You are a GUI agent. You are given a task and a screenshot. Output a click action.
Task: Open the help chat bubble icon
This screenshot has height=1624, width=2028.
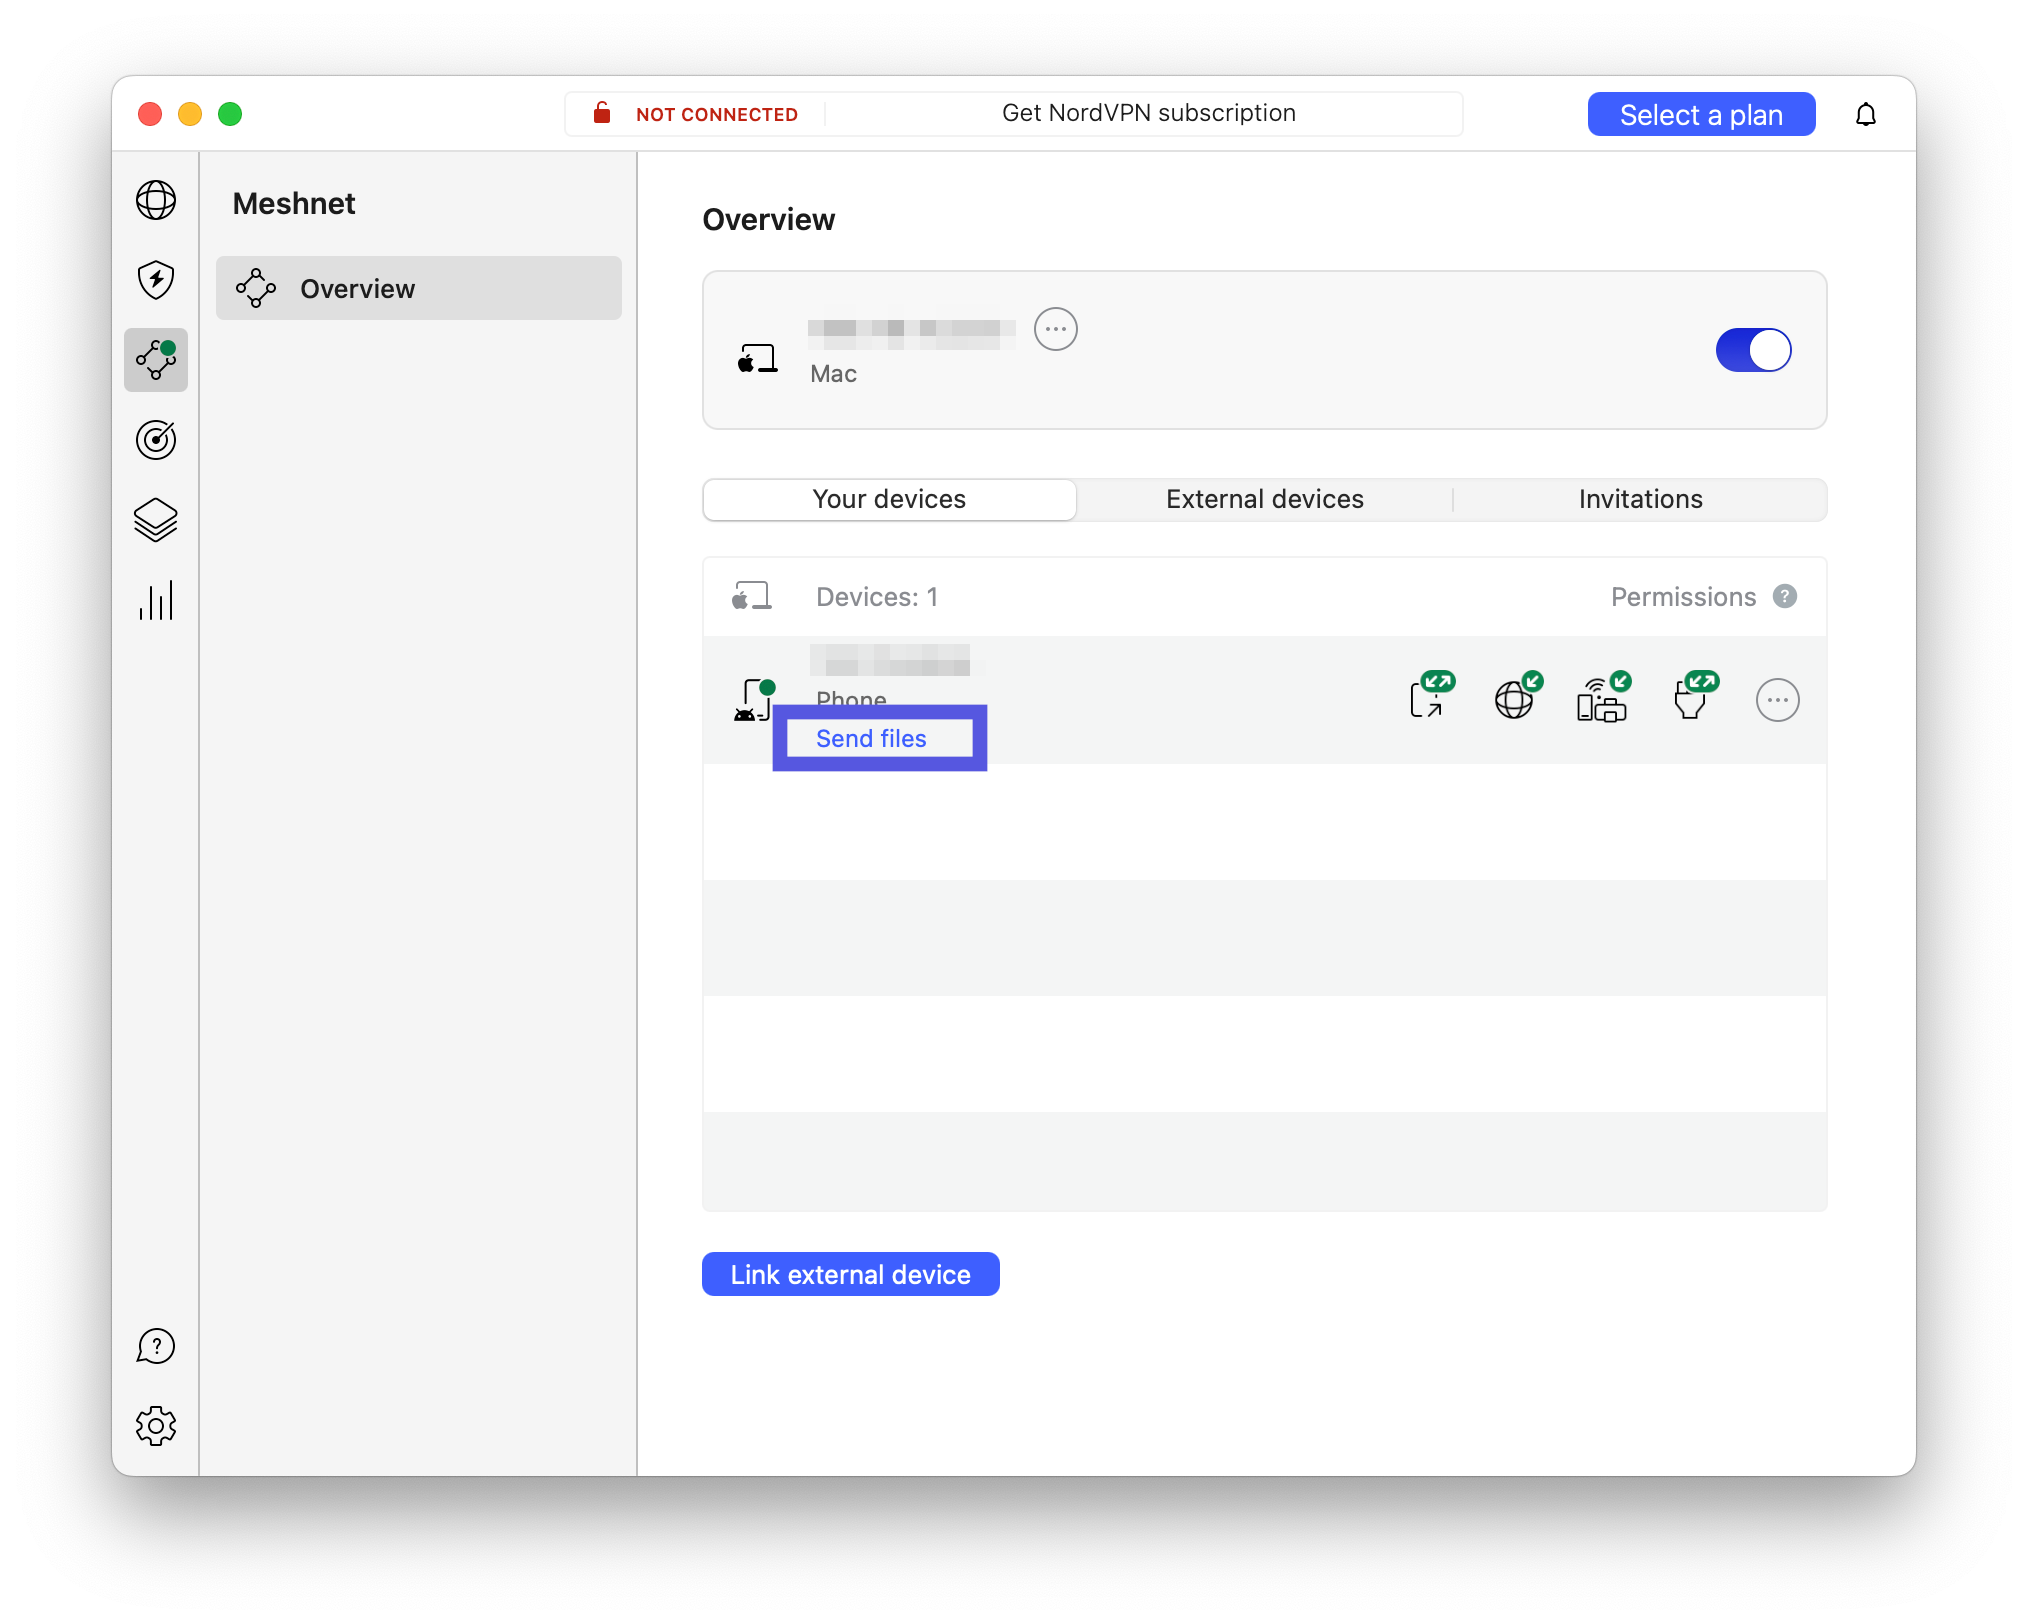click(x=156, y=1346)
